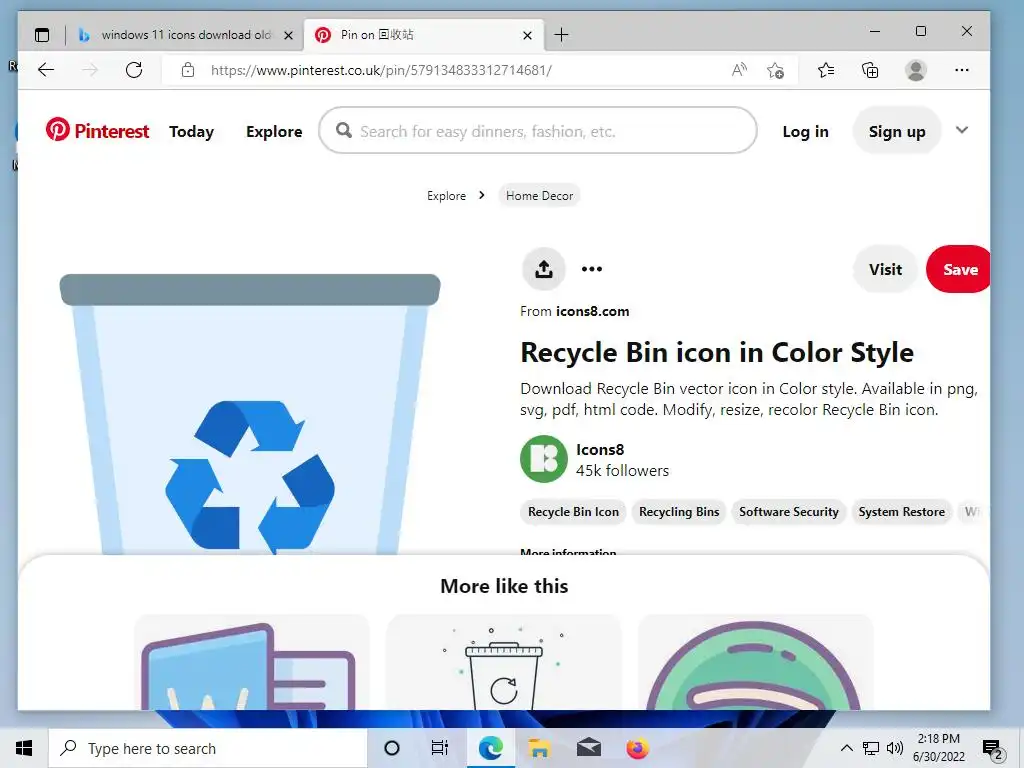The image size is (1024, 768).
Task: Open the volume tray icon
Action: point(895,748)
